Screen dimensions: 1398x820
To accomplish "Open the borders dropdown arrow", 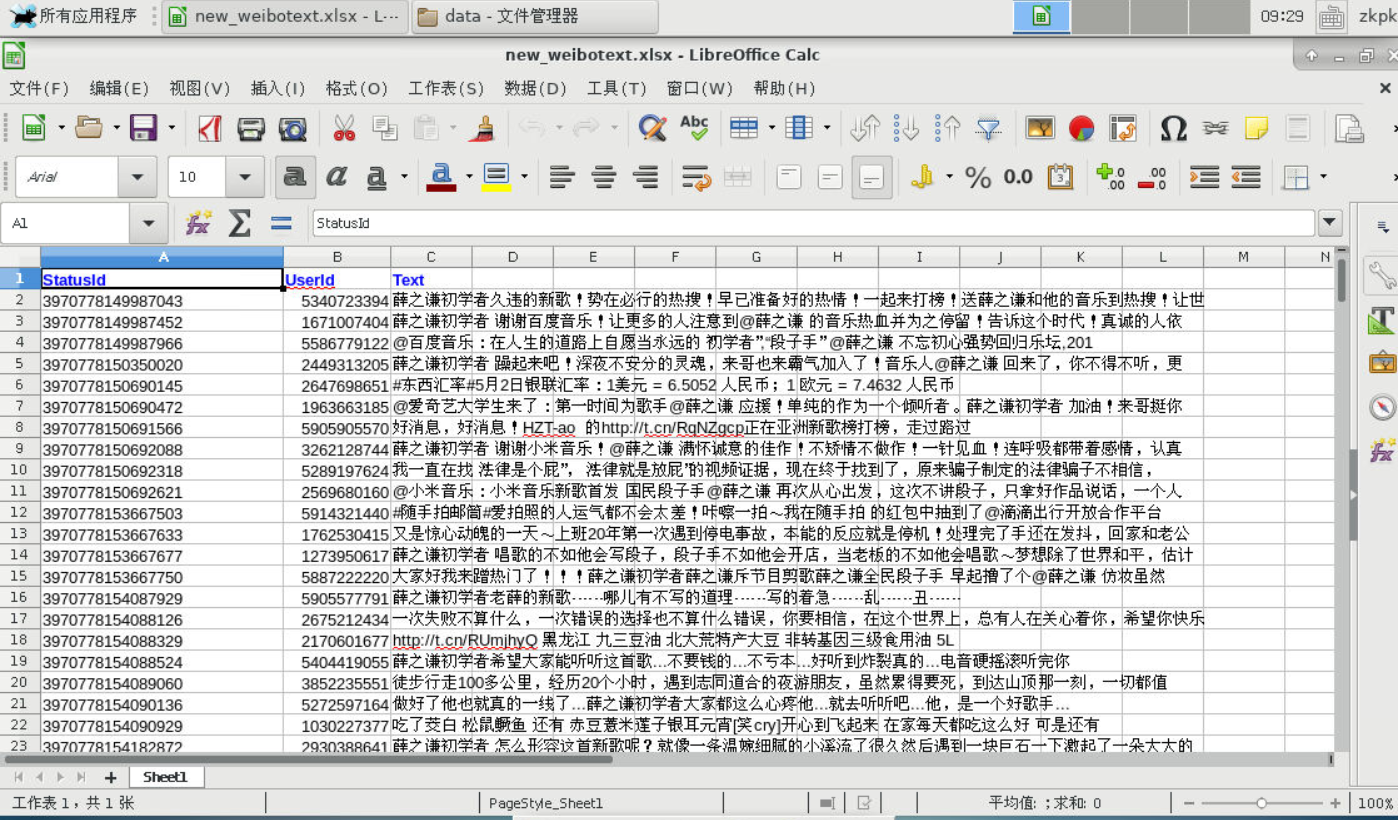I will [x=1322, y=177].
